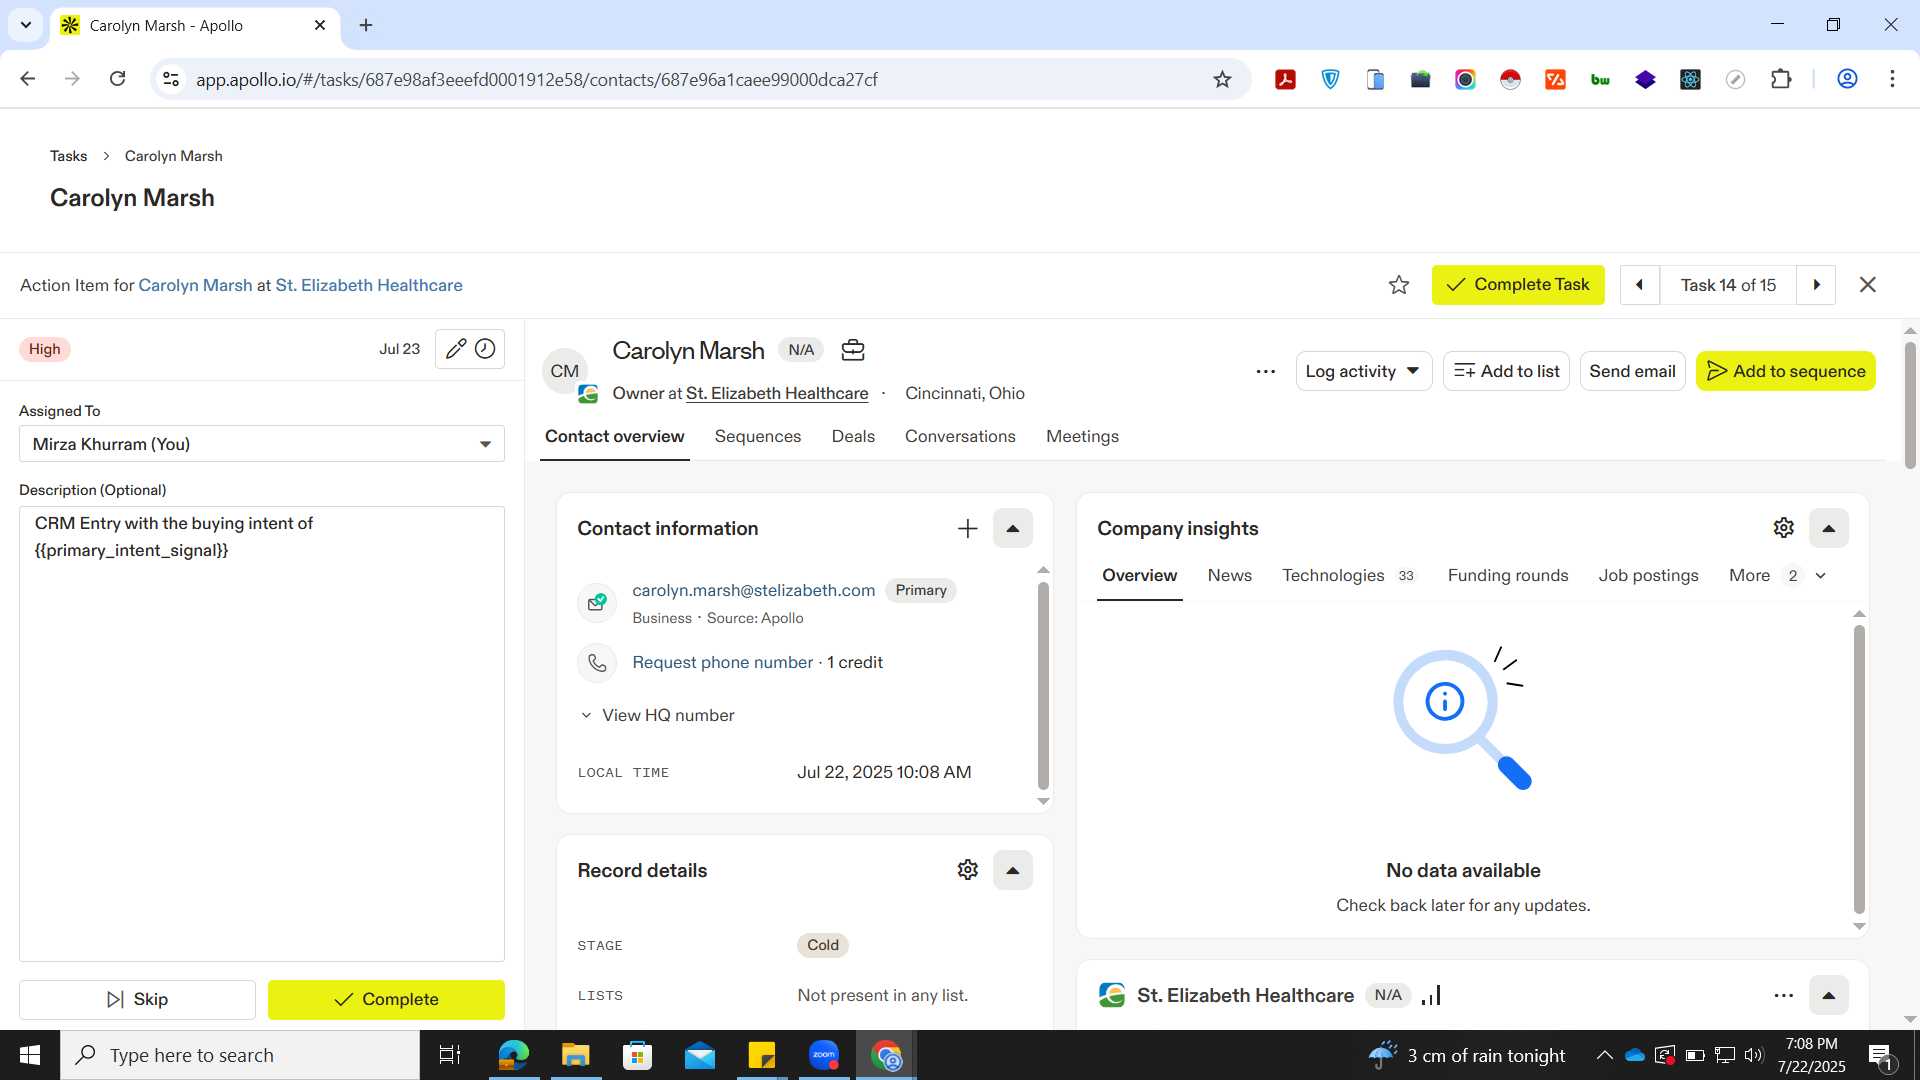This screenshot has width=1920, height=1080.
Task: Click Add to sequence button
Action: 1785,371
